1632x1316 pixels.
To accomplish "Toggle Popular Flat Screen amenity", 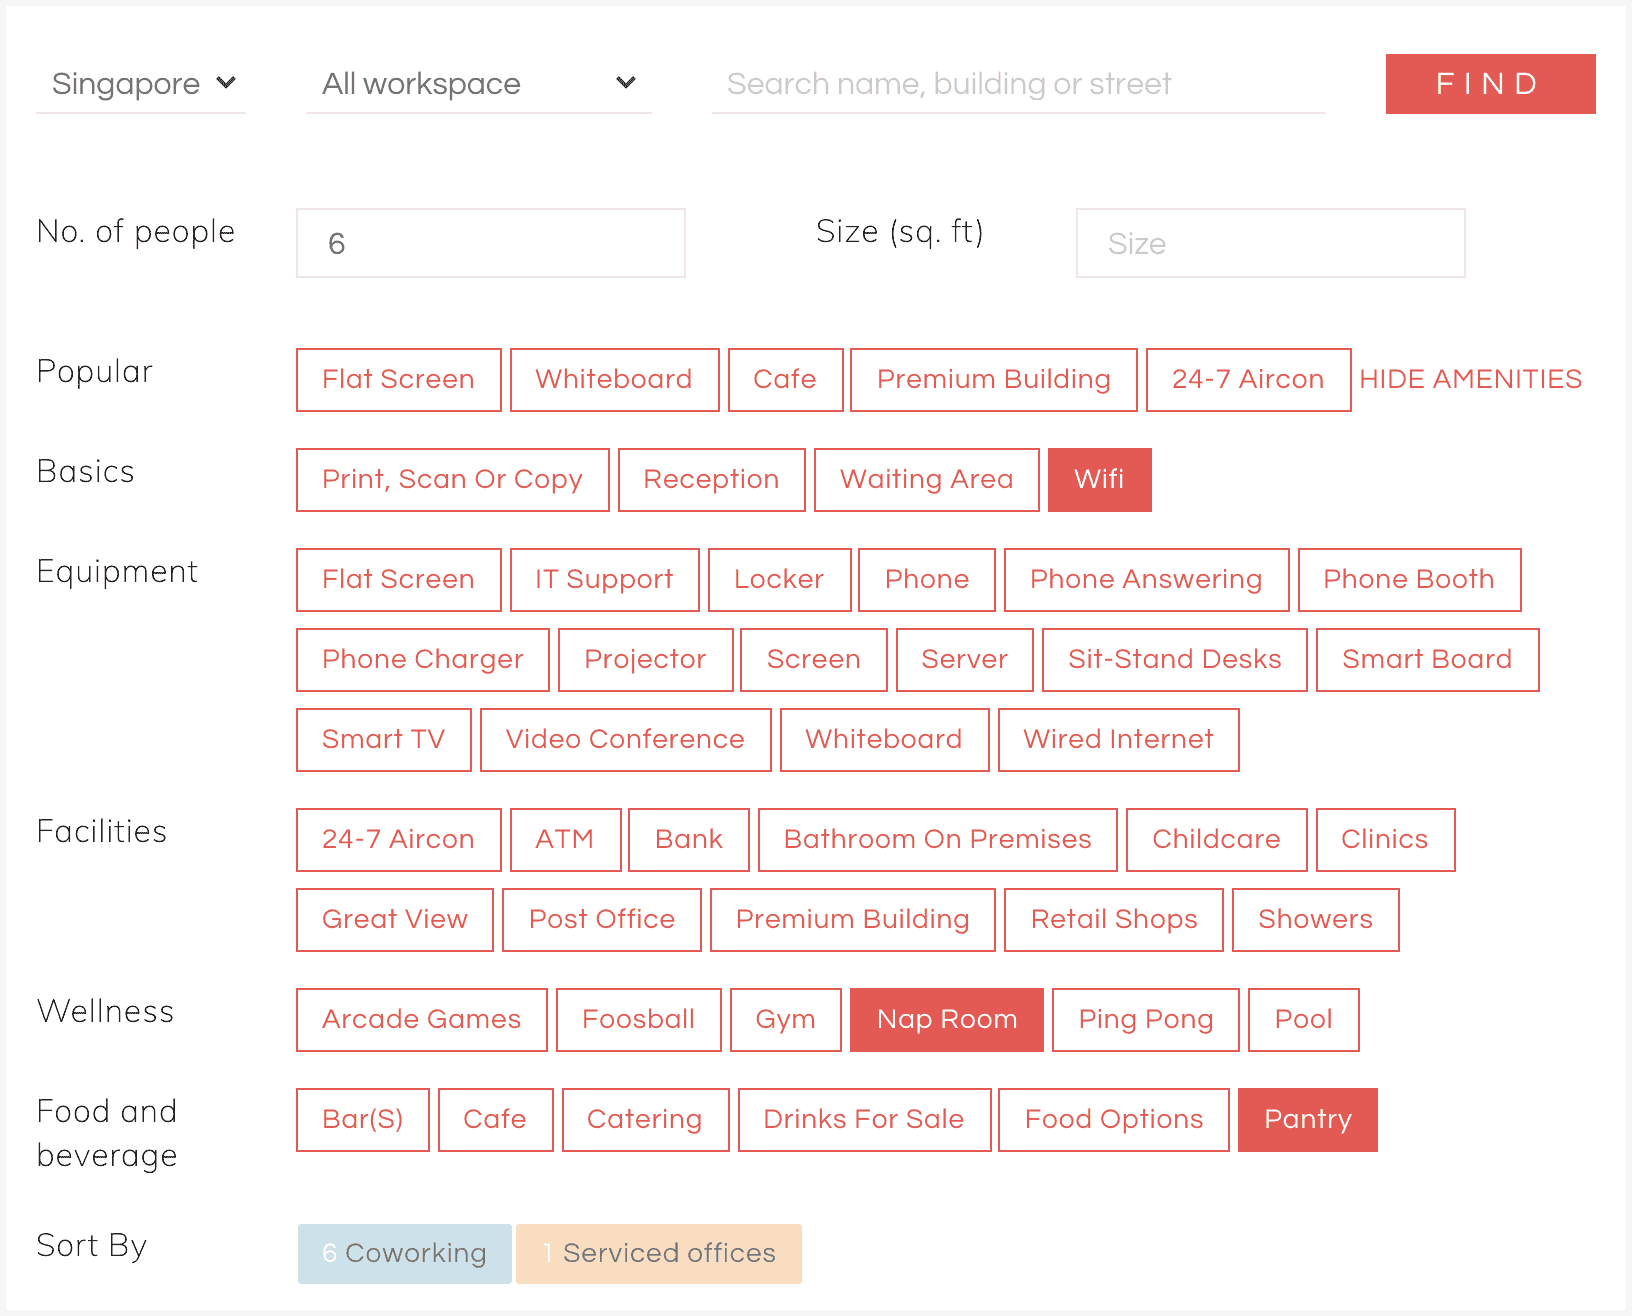I will 399,380.
